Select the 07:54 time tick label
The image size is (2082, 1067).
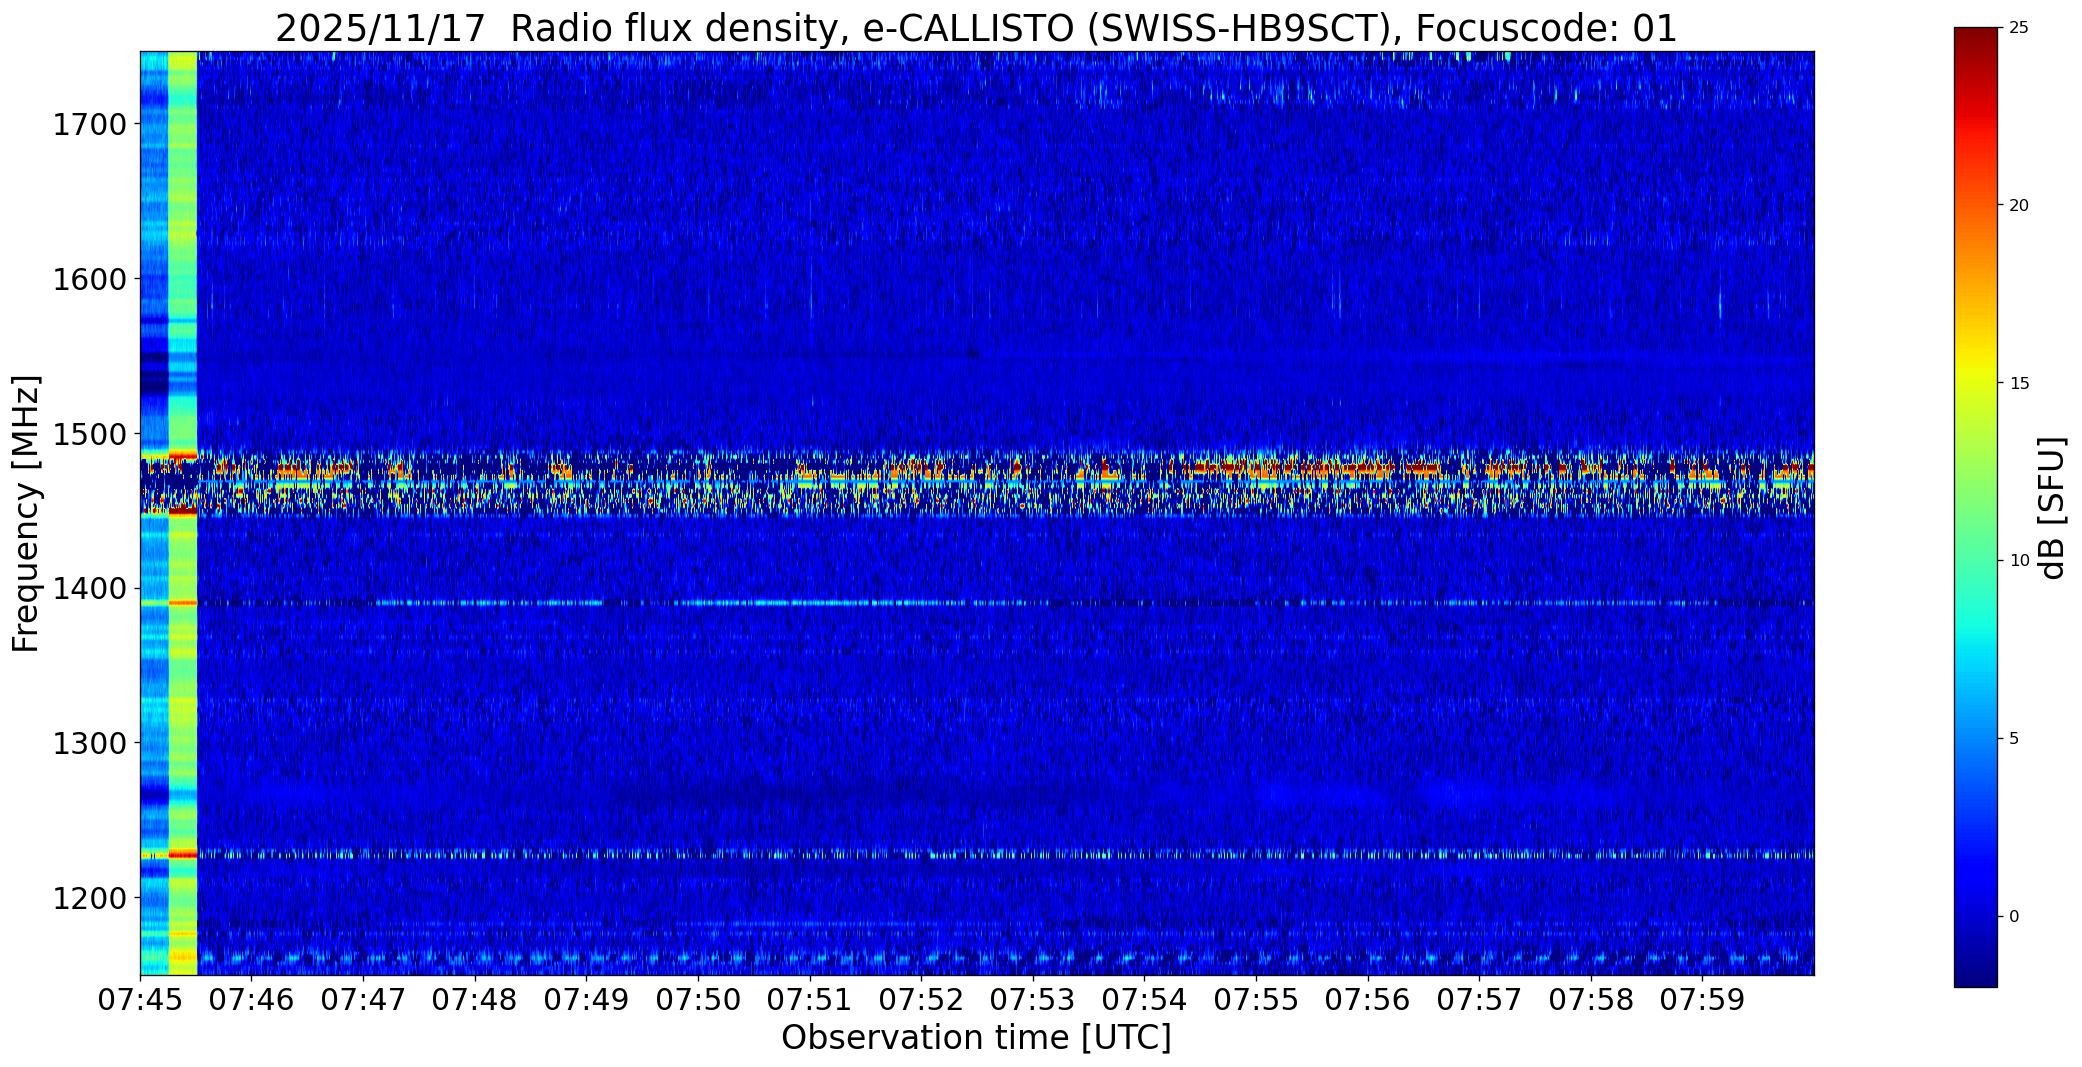pos(1144,1000)
